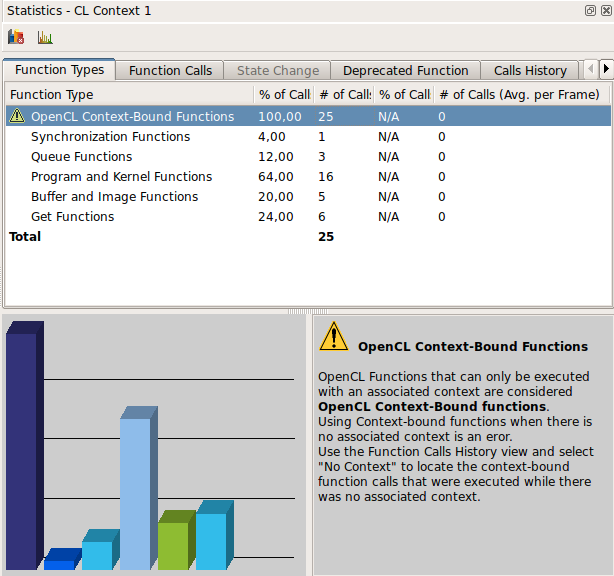Open the Deprecated Function tab
This screenshot has height=576, width=614.
point(406,70)
